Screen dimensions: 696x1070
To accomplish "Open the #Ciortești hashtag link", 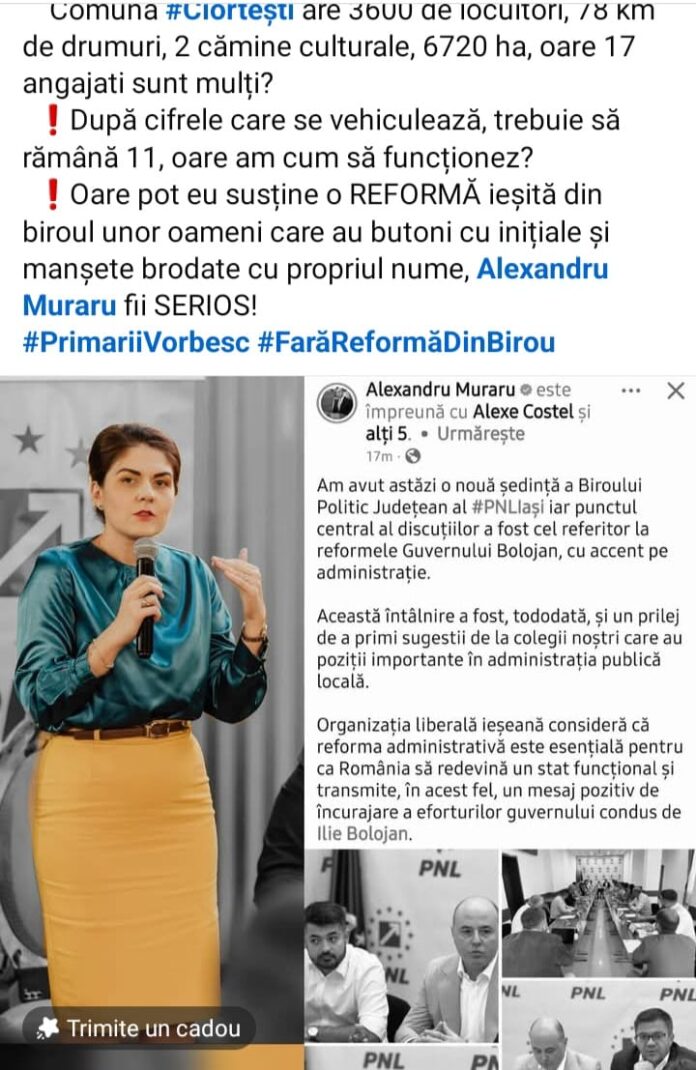I will coord(230,12).
